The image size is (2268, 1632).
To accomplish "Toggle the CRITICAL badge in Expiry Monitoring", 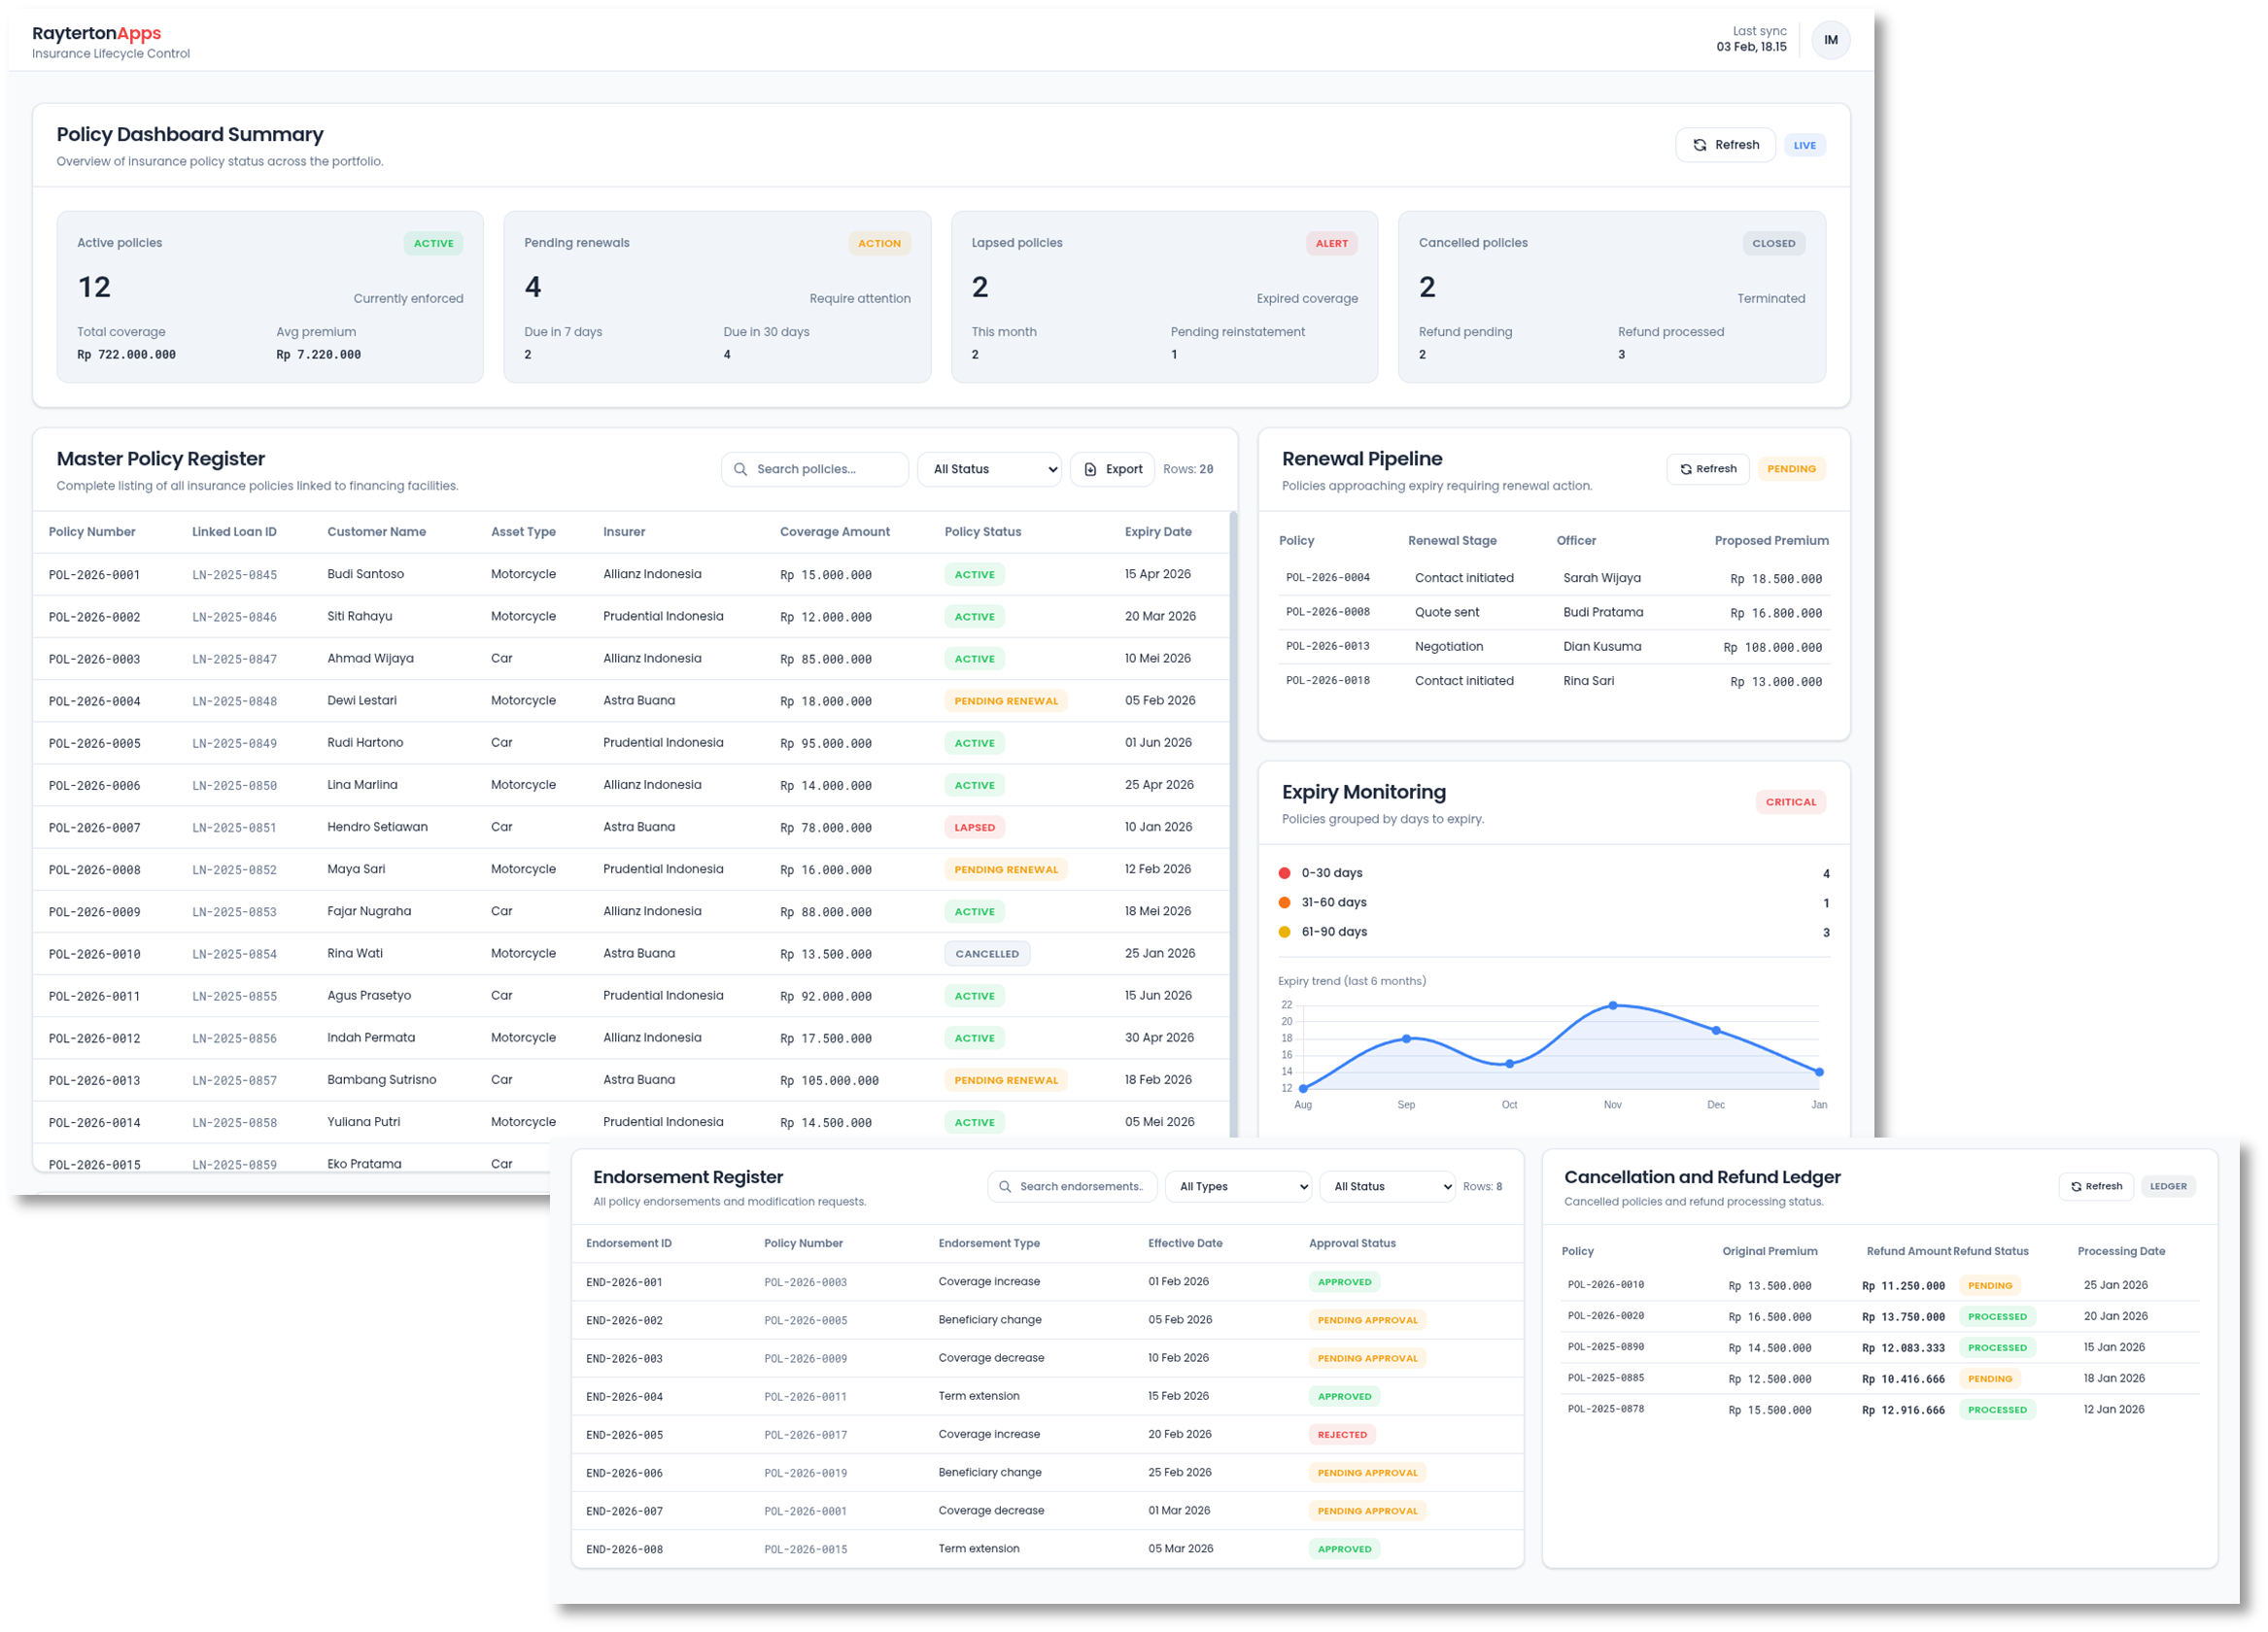I will pyautogui.click(x=1790, y=801).
